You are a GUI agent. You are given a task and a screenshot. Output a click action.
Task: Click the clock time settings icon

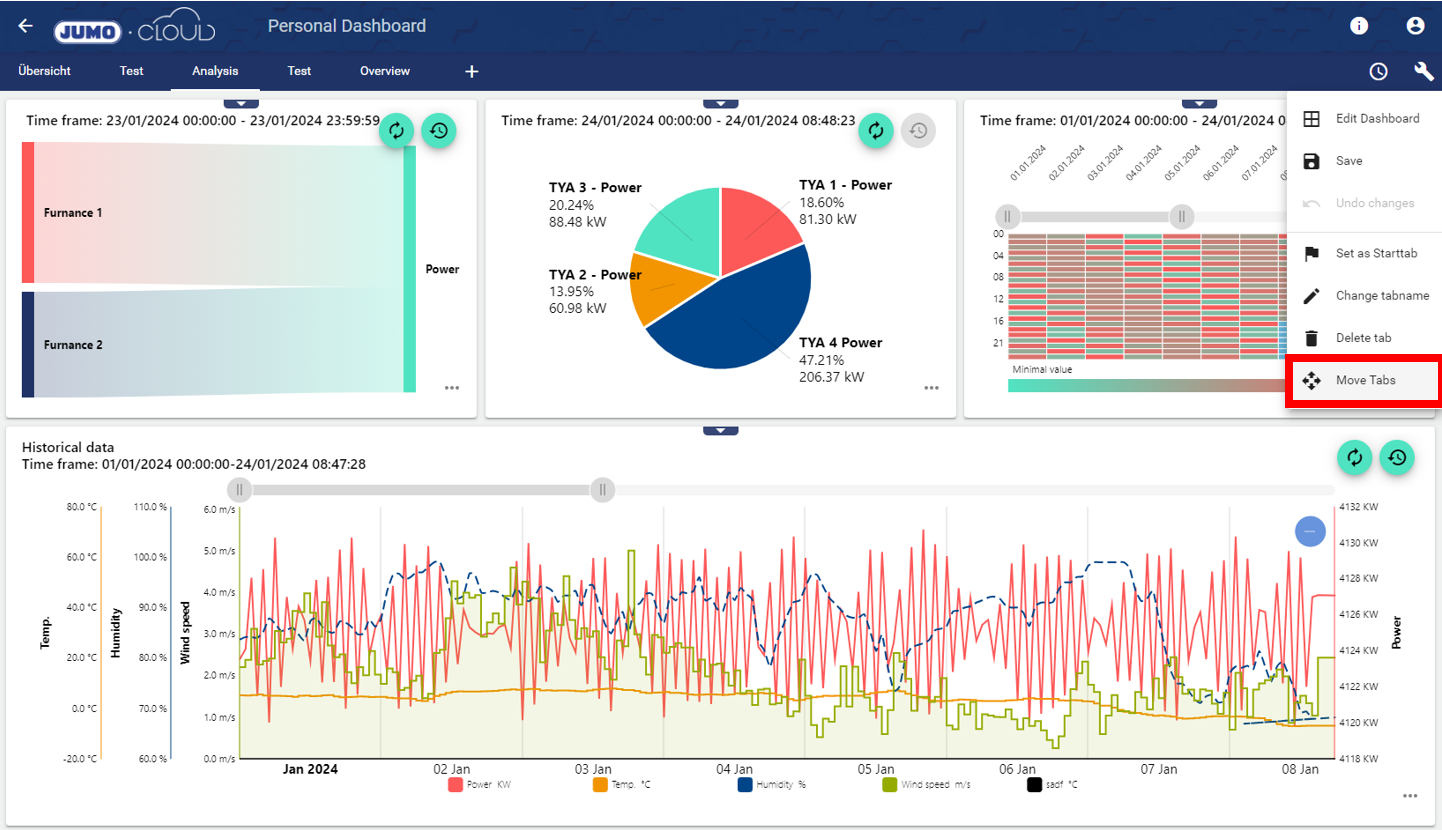coord(1378,71)
